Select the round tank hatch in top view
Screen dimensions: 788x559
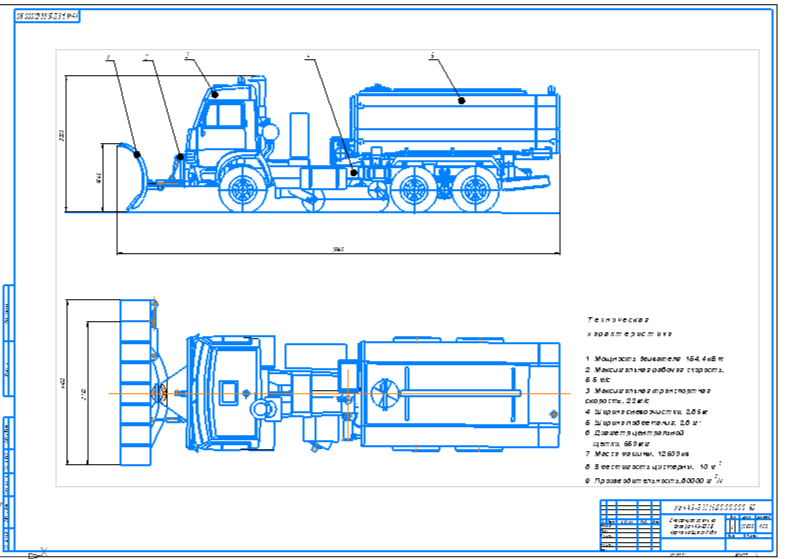click(x=383, y=391)
